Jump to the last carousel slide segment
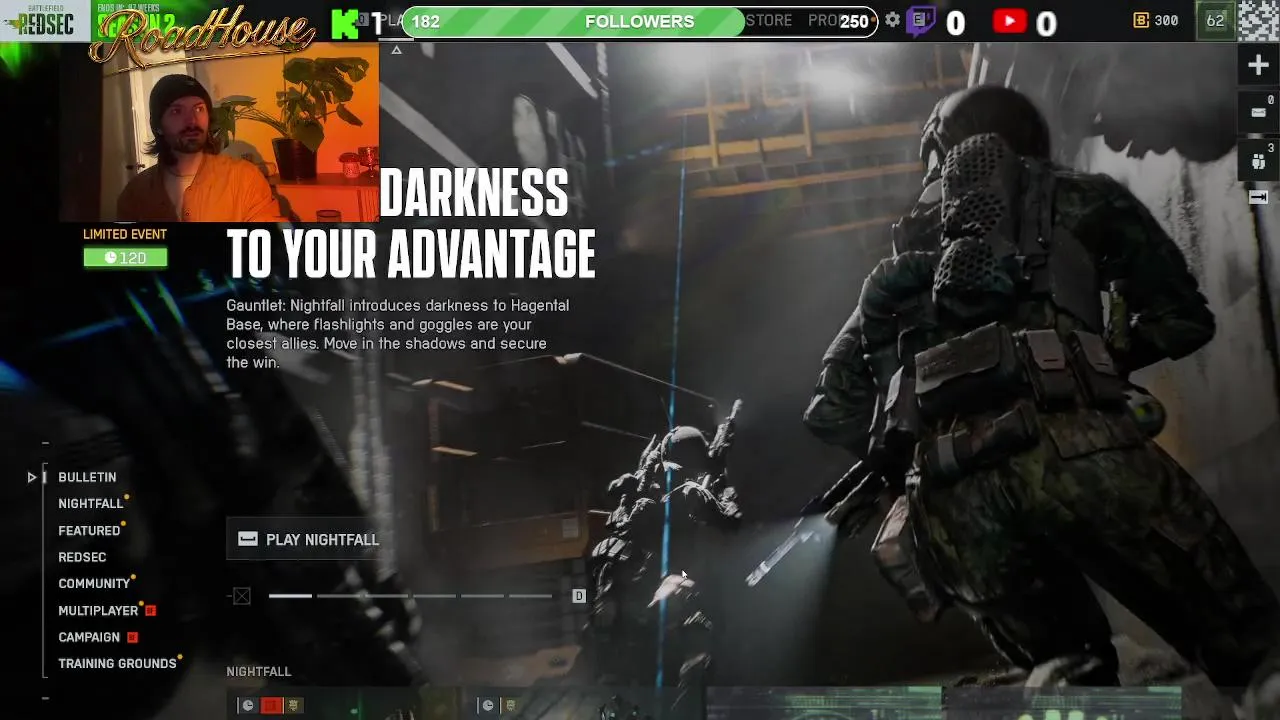 (530, 596)
